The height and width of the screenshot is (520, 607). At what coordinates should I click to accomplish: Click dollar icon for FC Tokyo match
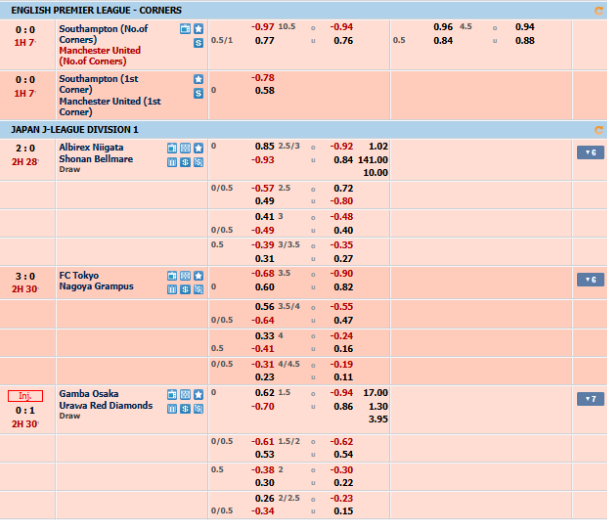tap(185, 290)
